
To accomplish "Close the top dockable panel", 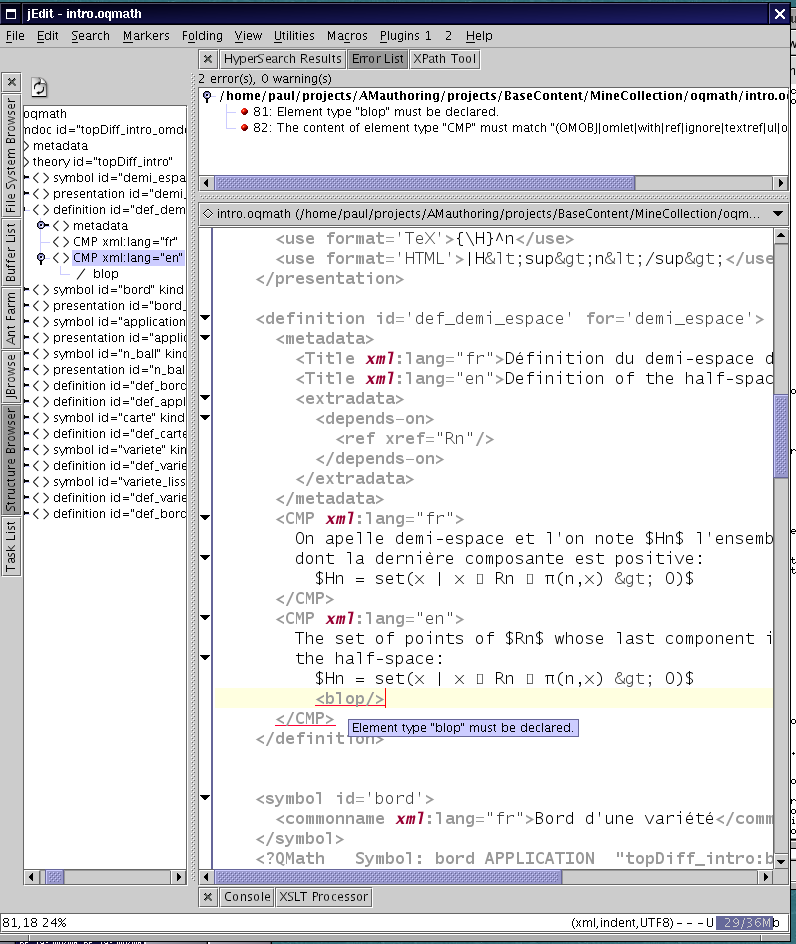I will coord(208,59).
